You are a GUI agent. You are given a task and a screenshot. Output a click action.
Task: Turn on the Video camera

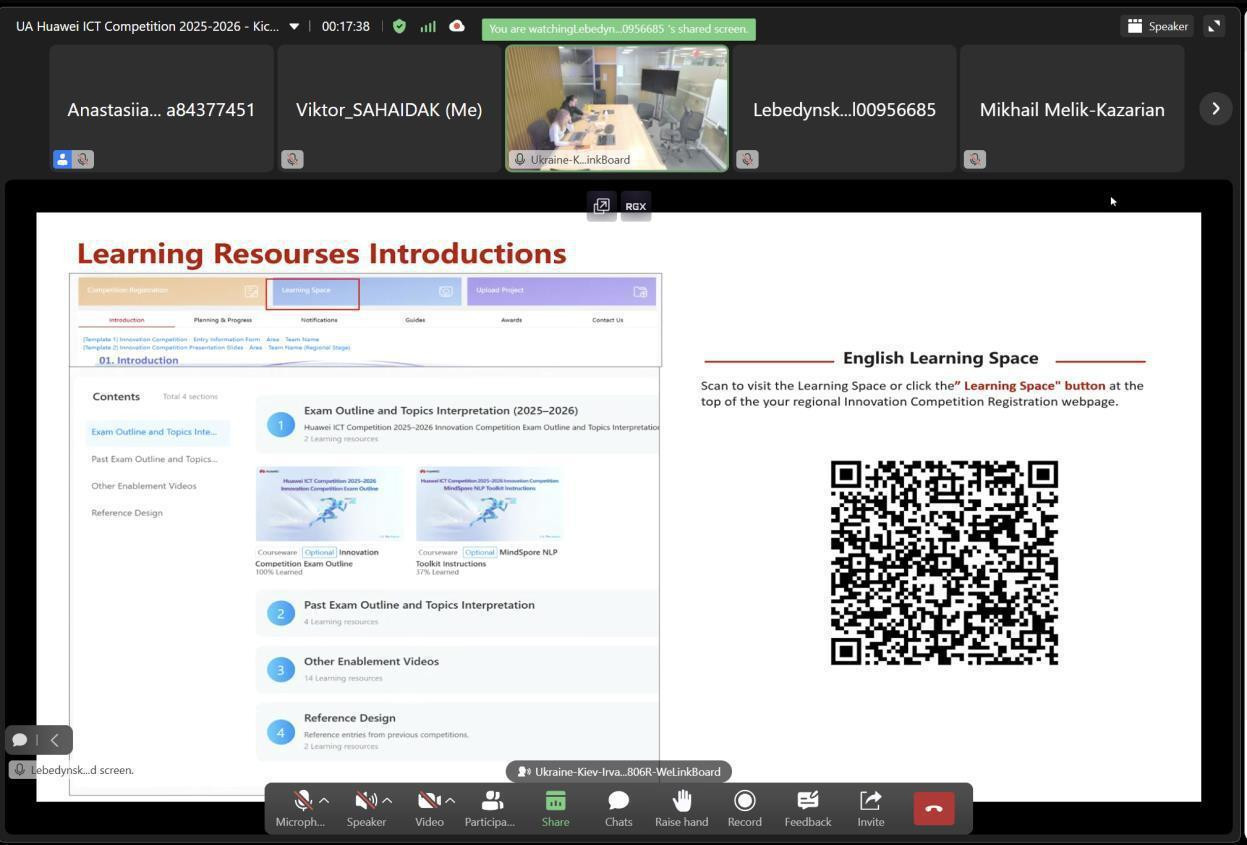click(x=428, y=801)
